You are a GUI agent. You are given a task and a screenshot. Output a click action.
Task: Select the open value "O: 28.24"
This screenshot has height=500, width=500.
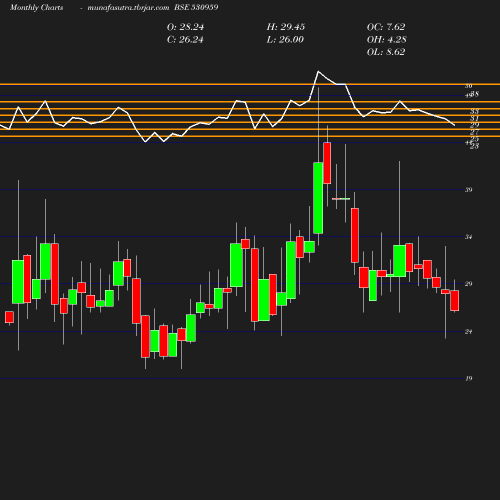click(185, 27)
